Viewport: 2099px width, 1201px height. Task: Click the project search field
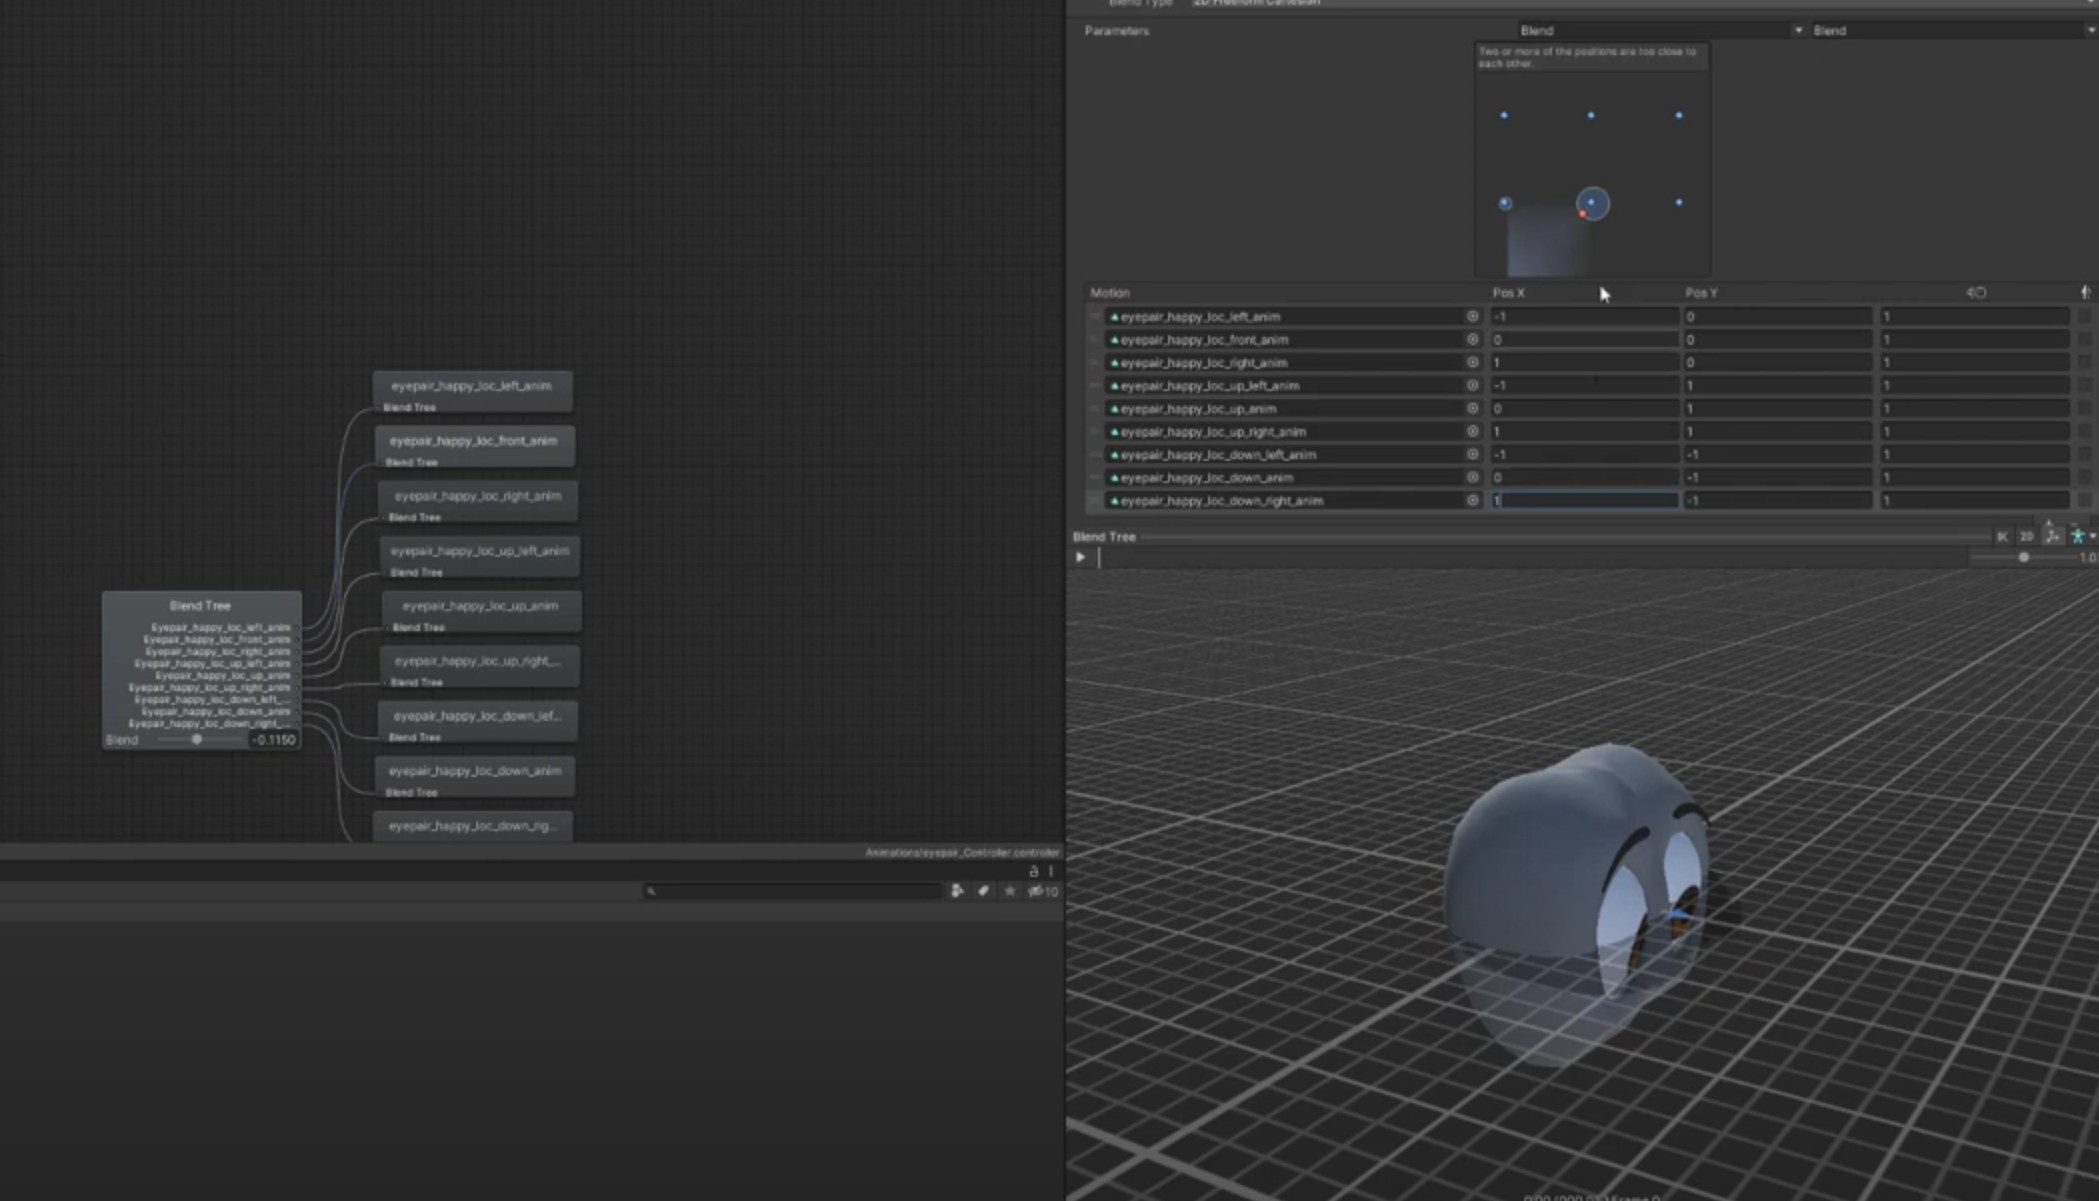point(793,891)
